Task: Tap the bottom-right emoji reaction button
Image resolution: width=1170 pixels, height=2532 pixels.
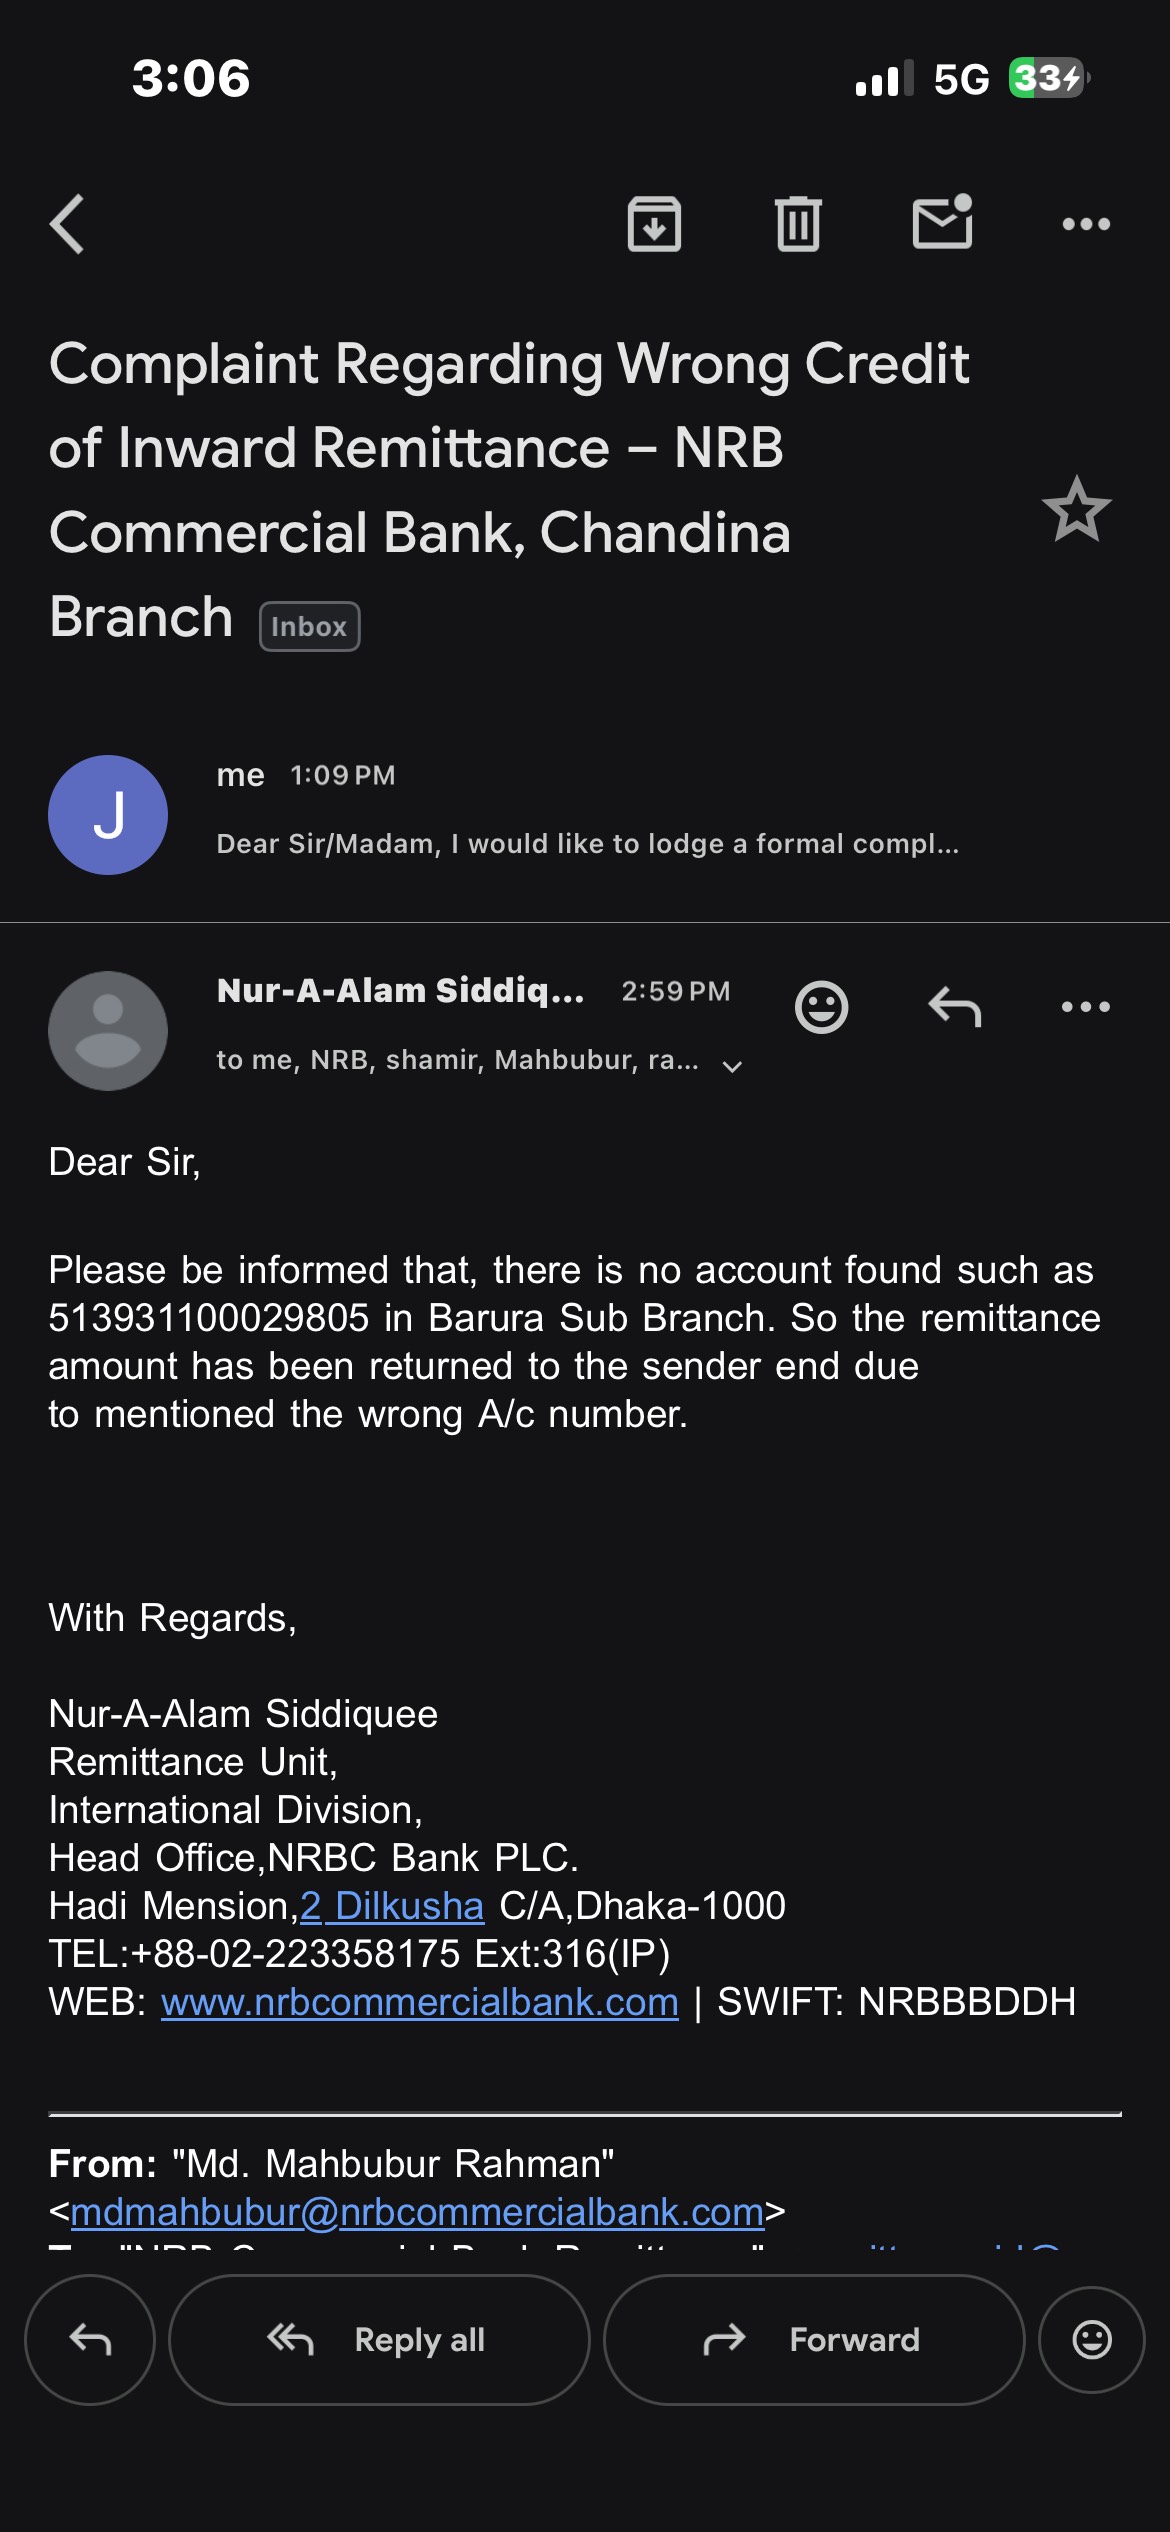Action: coord(1091,2340)
